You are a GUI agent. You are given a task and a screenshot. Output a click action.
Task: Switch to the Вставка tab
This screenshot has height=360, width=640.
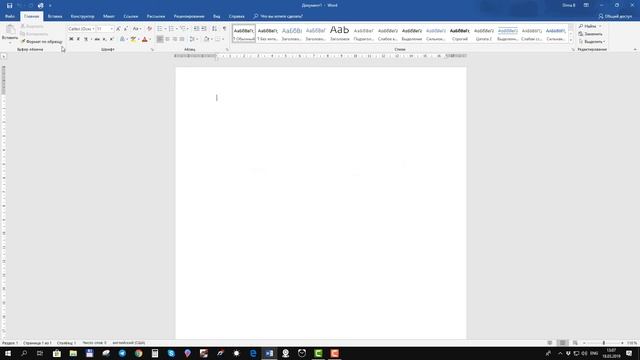pos(55,16)
